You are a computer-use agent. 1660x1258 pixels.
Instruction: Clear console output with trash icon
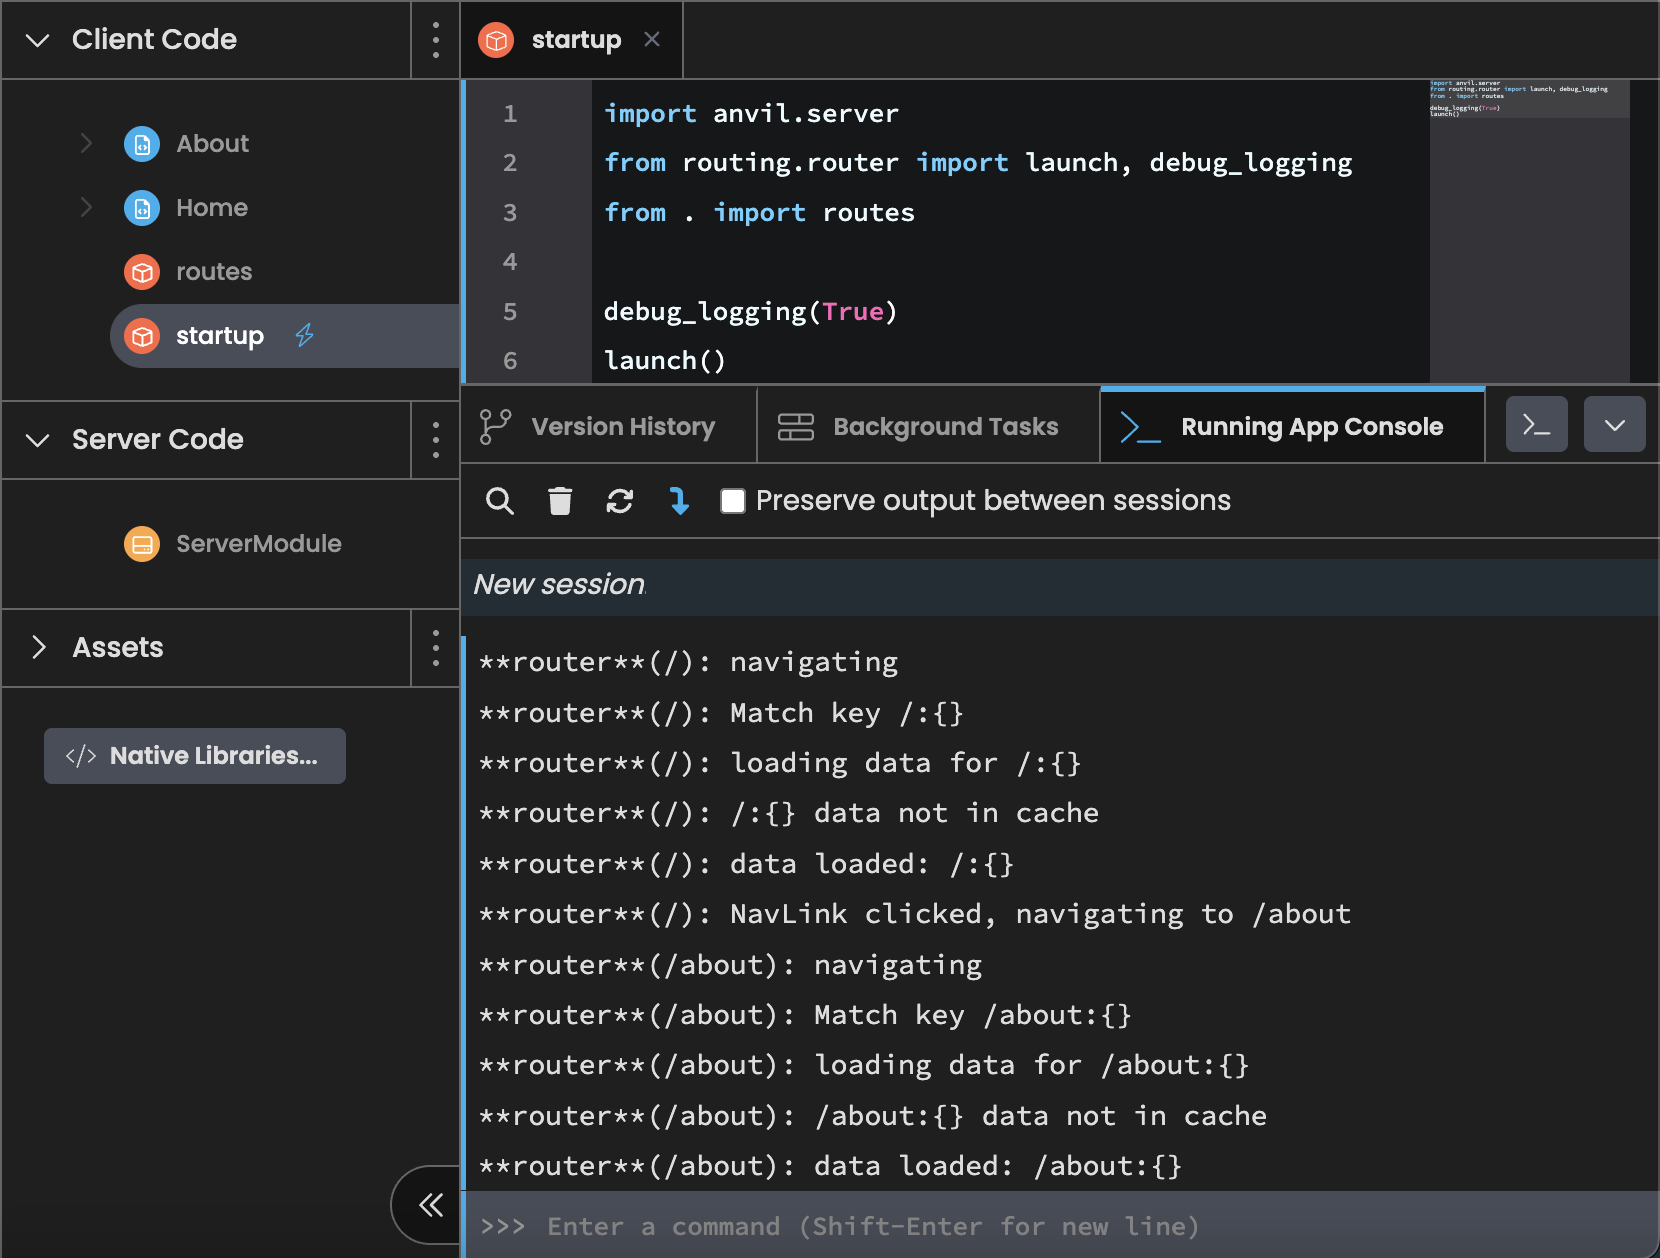pyautogui.click(x=560, y=501)
